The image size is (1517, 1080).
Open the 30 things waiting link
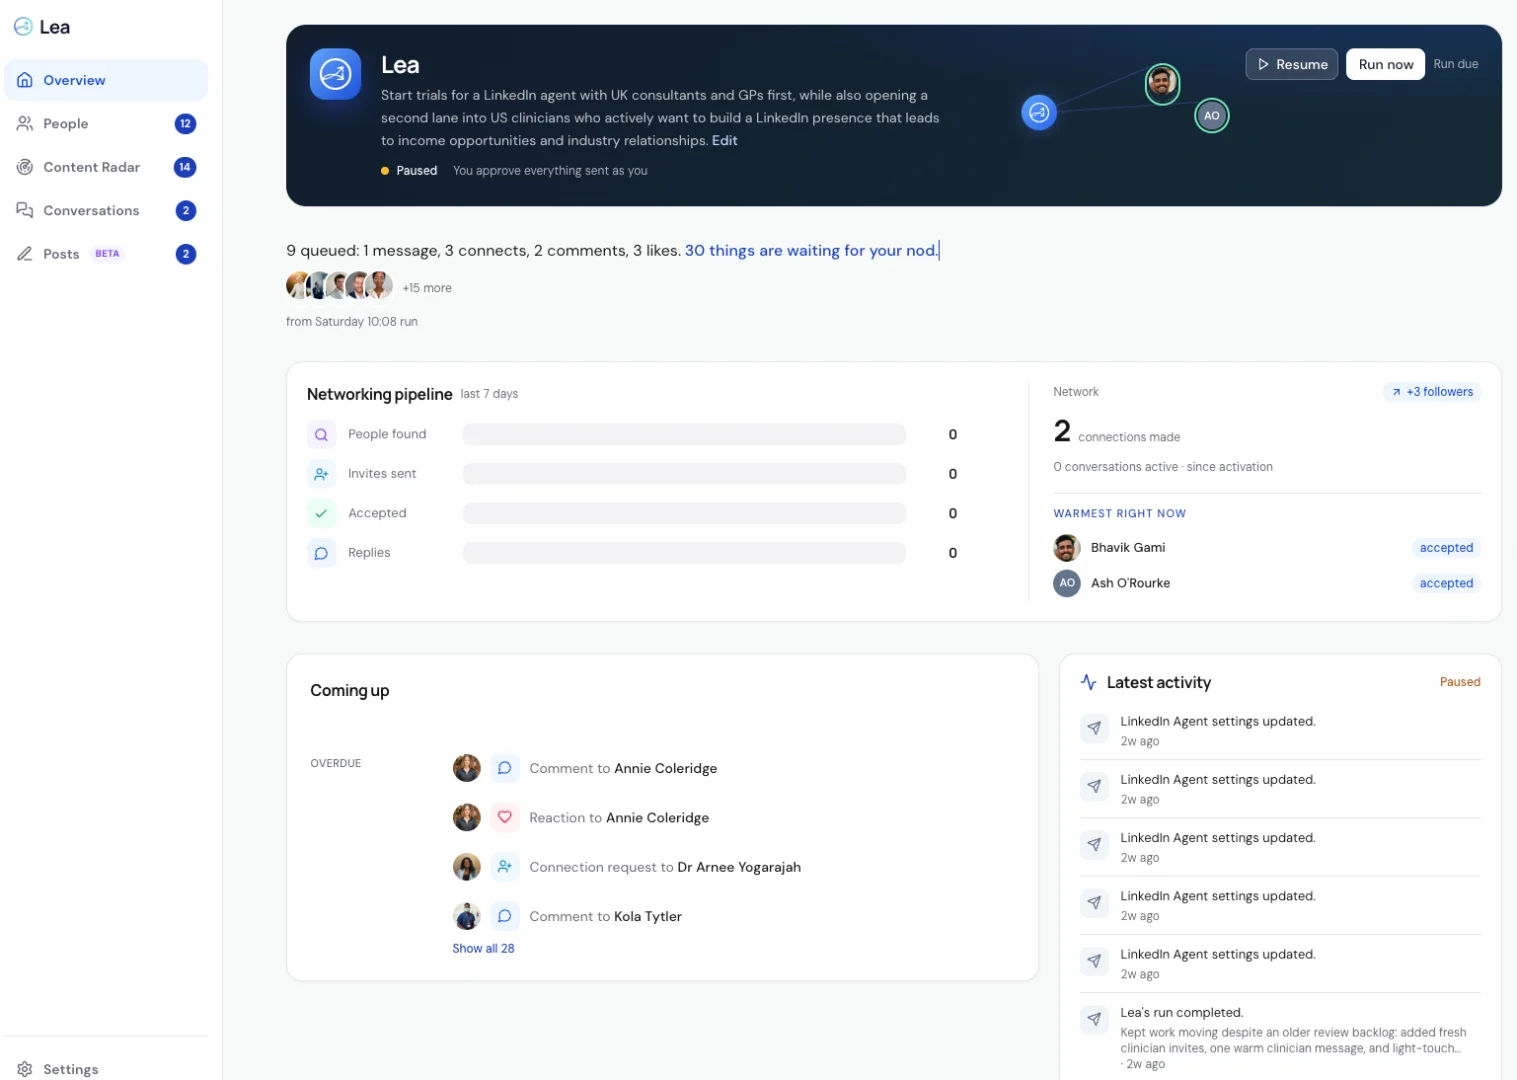[811, 251]
